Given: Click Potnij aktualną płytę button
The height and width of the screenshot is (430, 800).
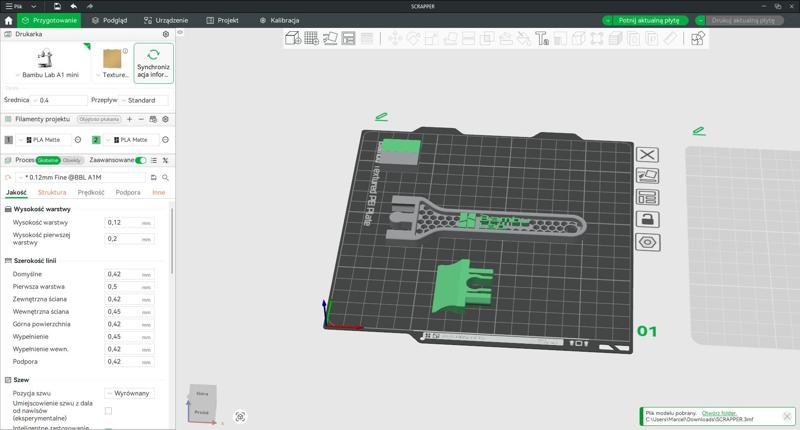Looking at the screenshot, I should tap(649, 20).
